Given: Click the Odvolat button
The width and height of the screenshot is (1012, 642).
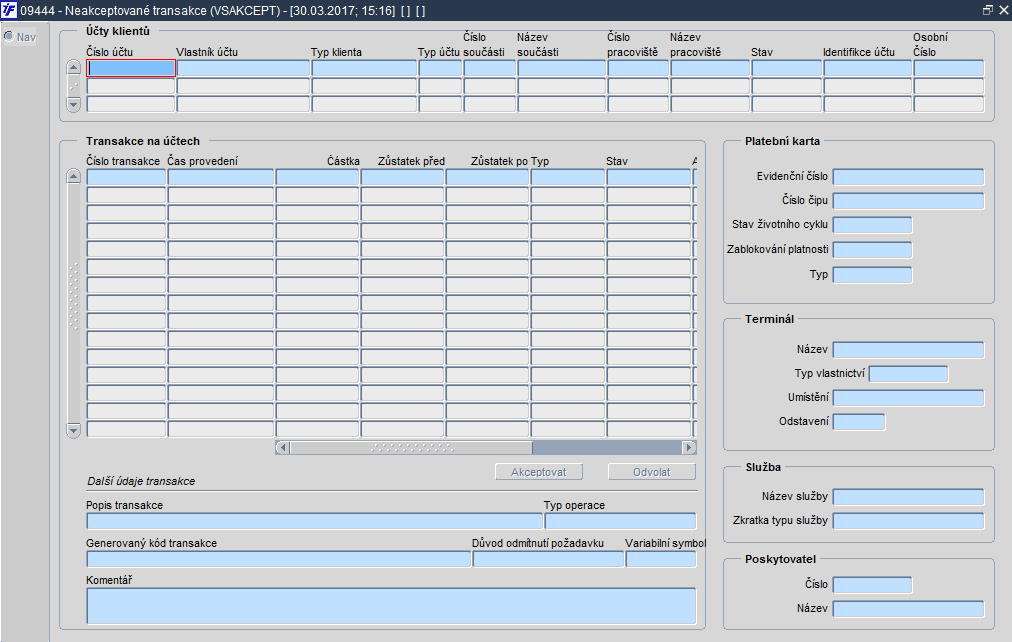Looking at the screenshot, I should 652,472.
